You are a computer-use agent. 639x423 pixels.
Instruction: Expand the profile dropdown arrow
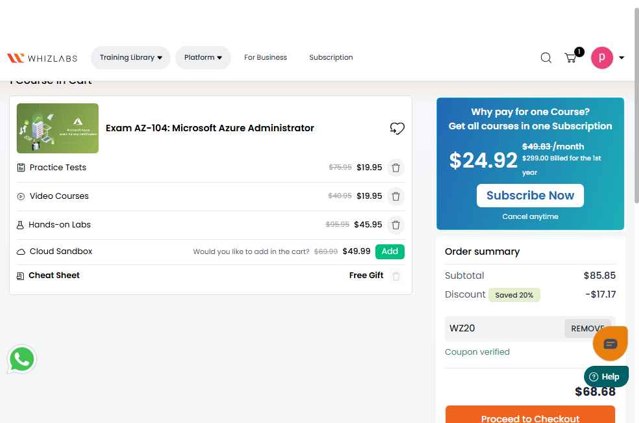(x=621, y=58)
